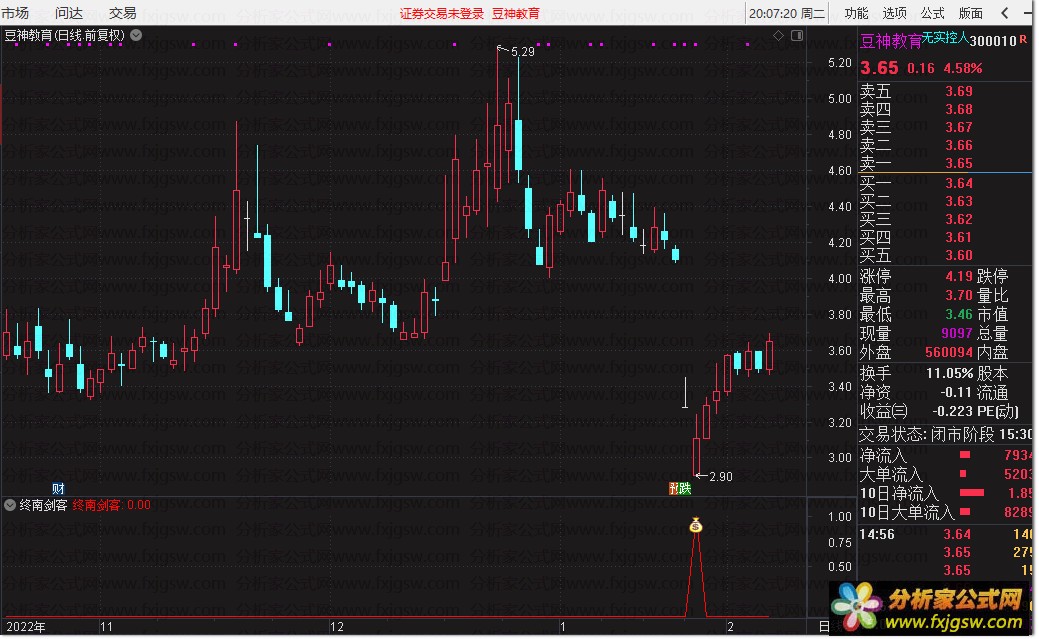
Task: Click the R margin-trading tag beside 300010
Action: point(1023,40)
